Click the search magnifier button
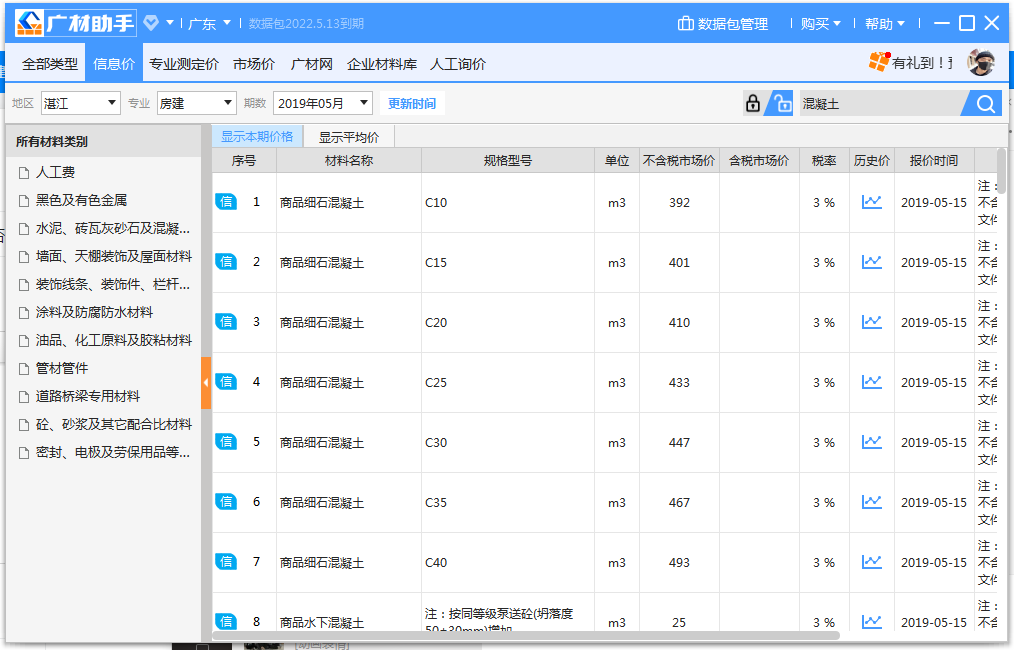Screen dimensions: 1014x650 point(986,103)
